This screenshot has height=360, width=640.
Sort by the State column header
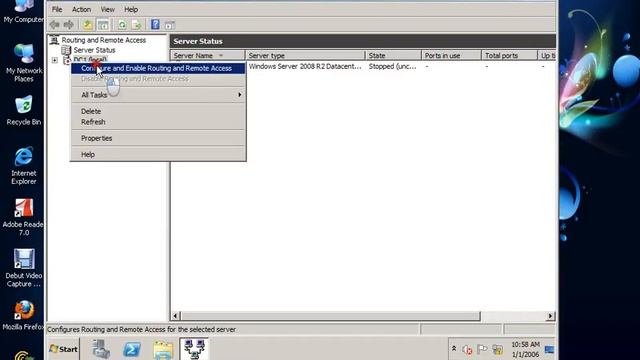(393, 56)
